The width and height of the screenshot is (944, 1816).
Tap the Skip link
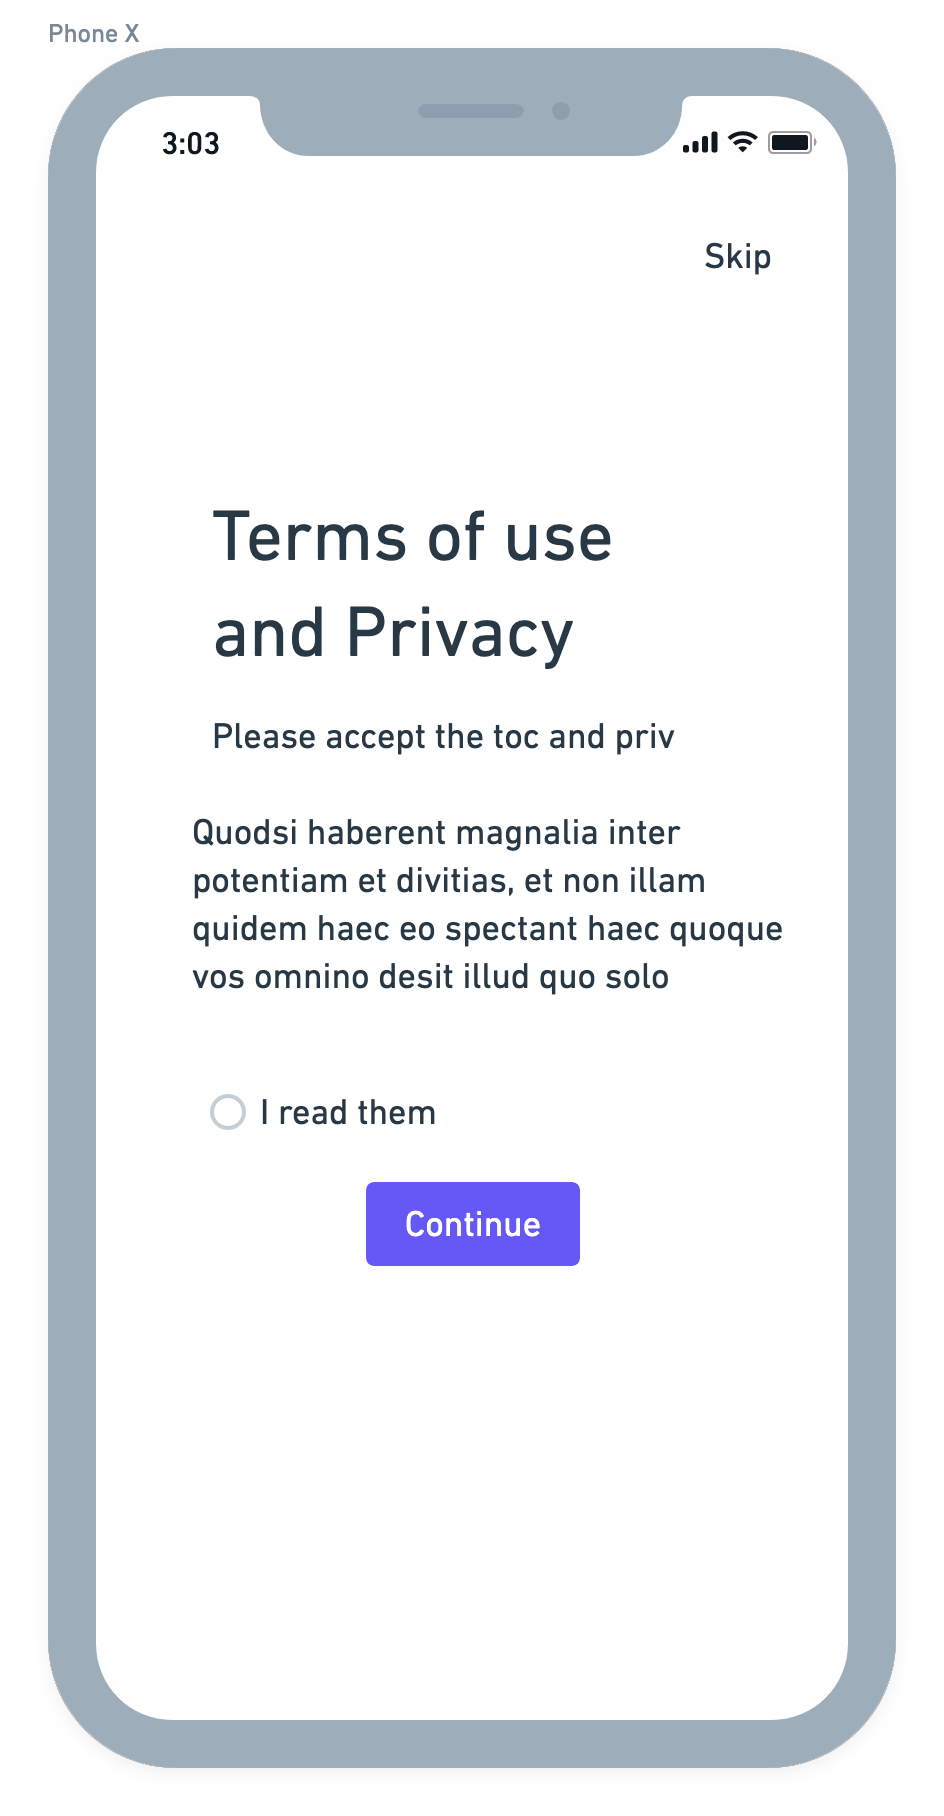click(x=737, y=257)
